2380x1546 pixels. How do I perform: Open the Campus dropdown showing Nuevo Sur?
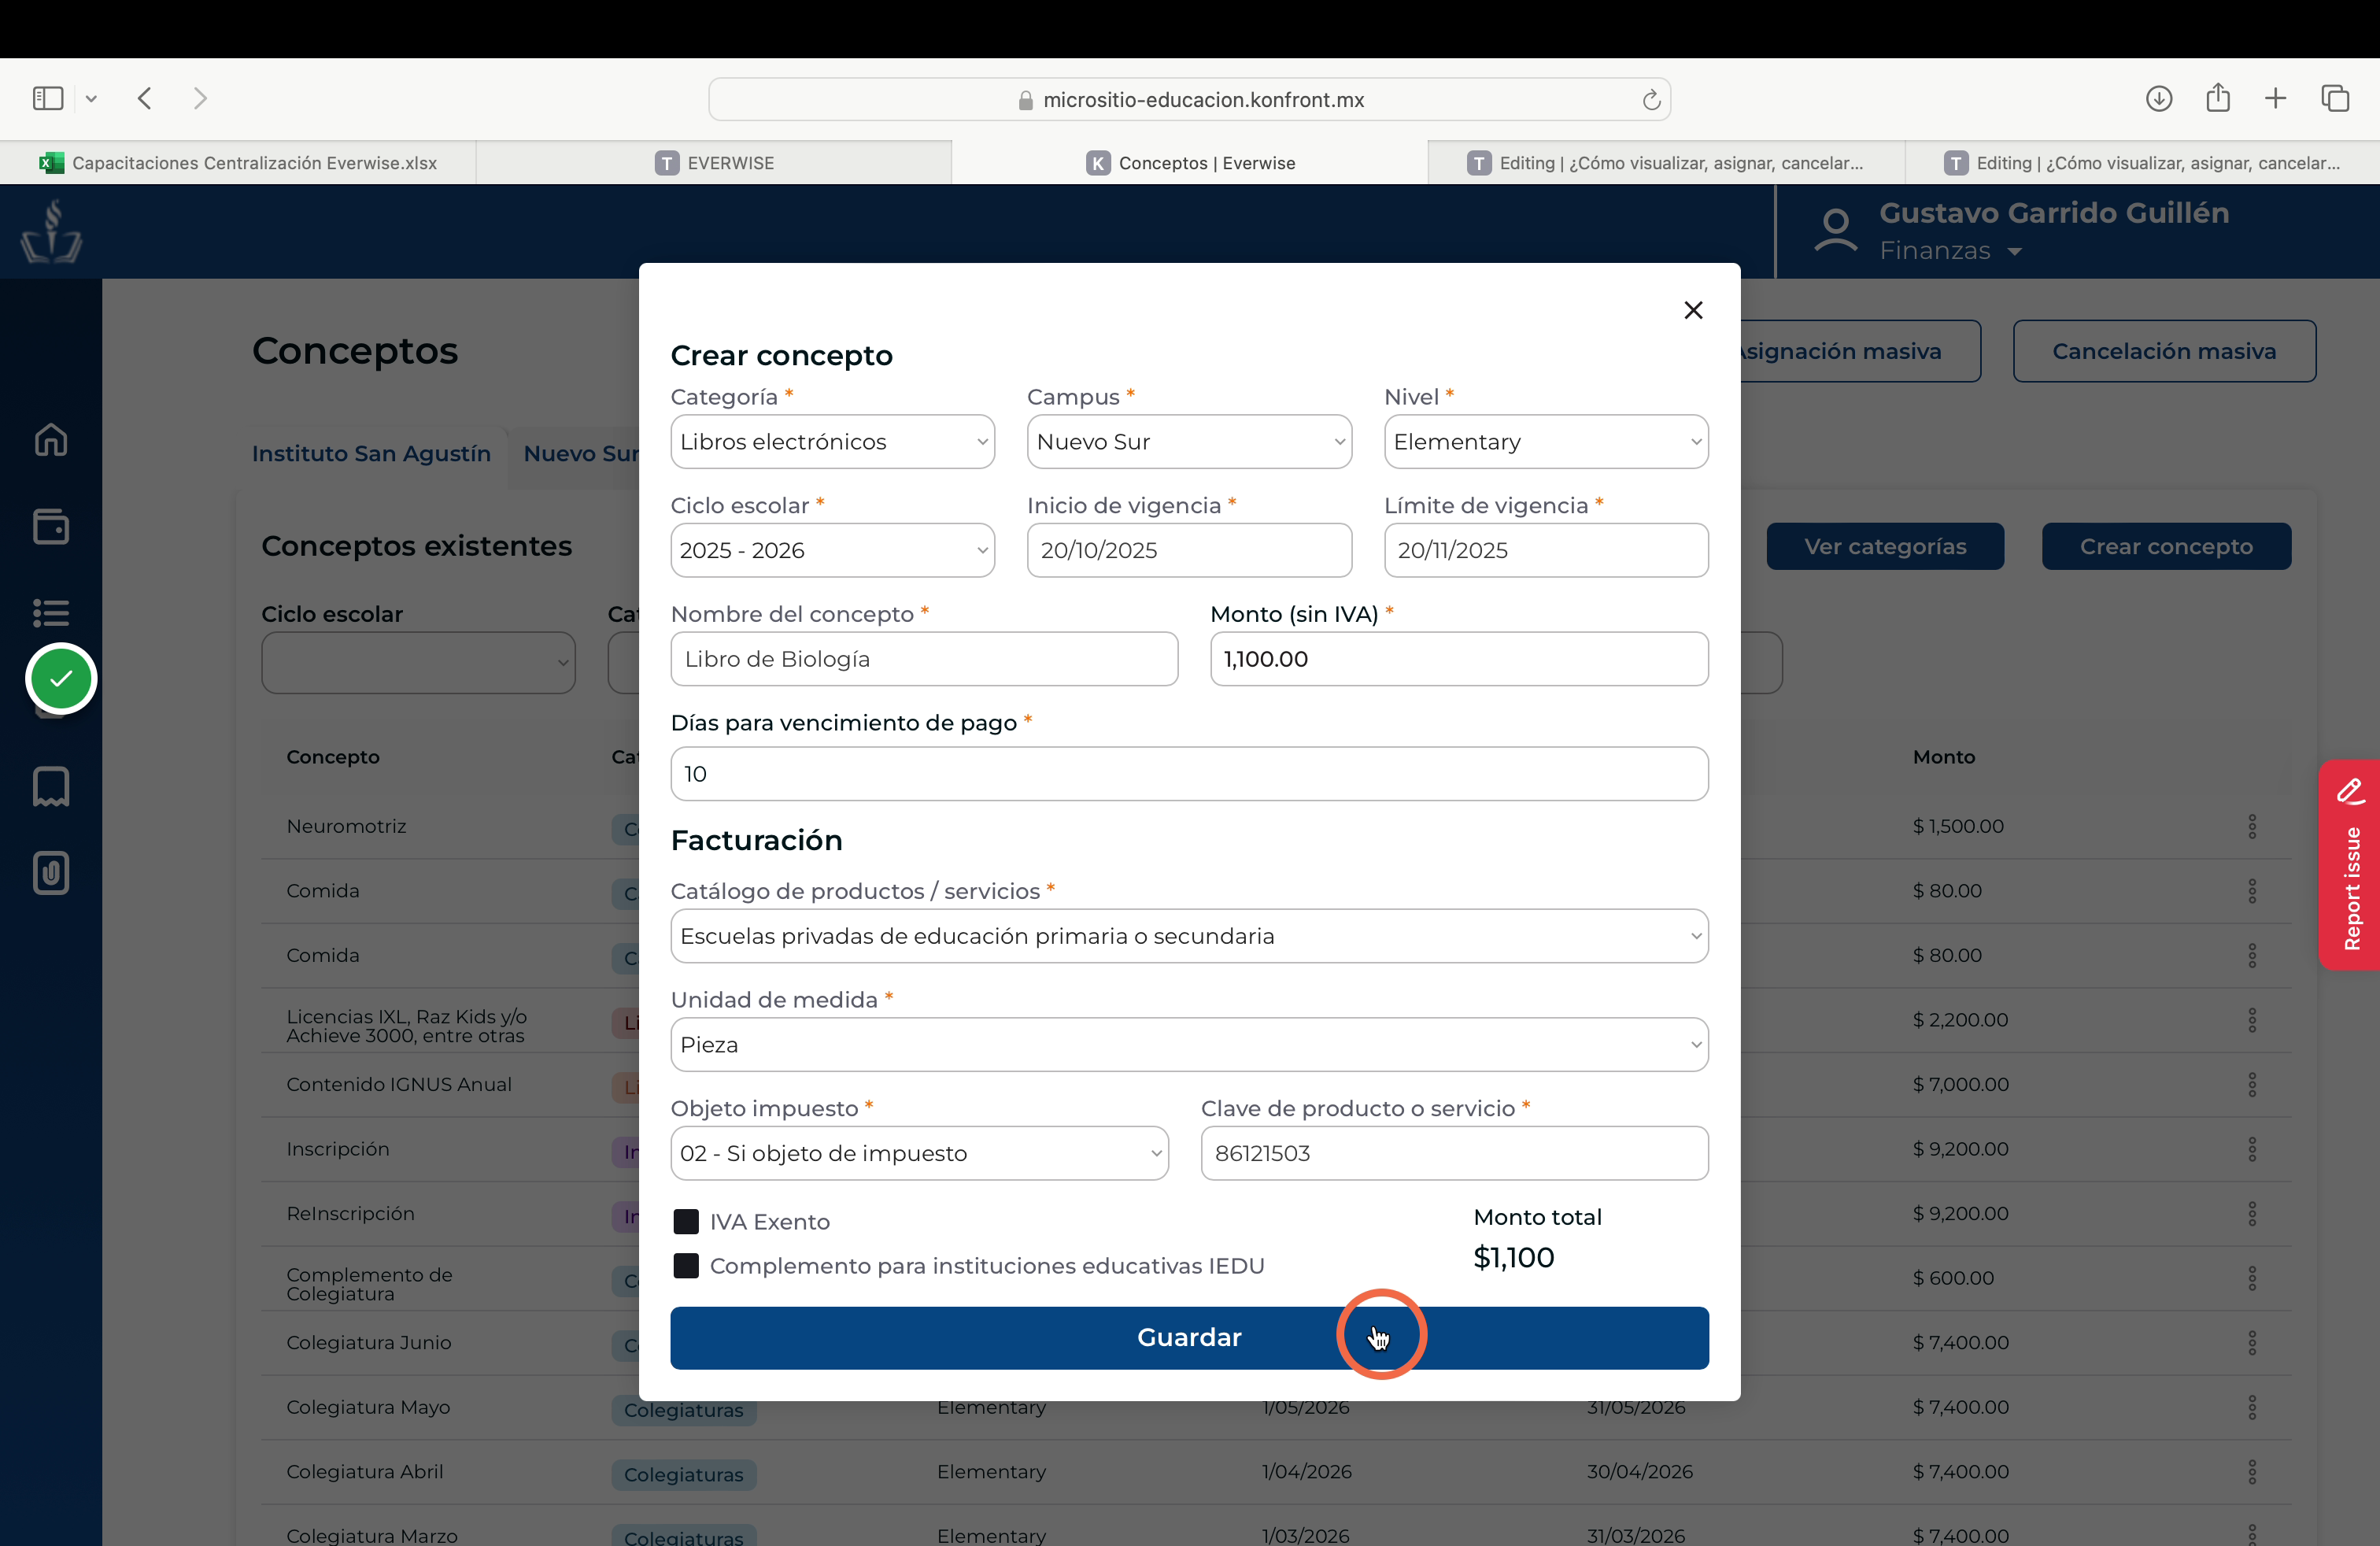[1189, 442]
